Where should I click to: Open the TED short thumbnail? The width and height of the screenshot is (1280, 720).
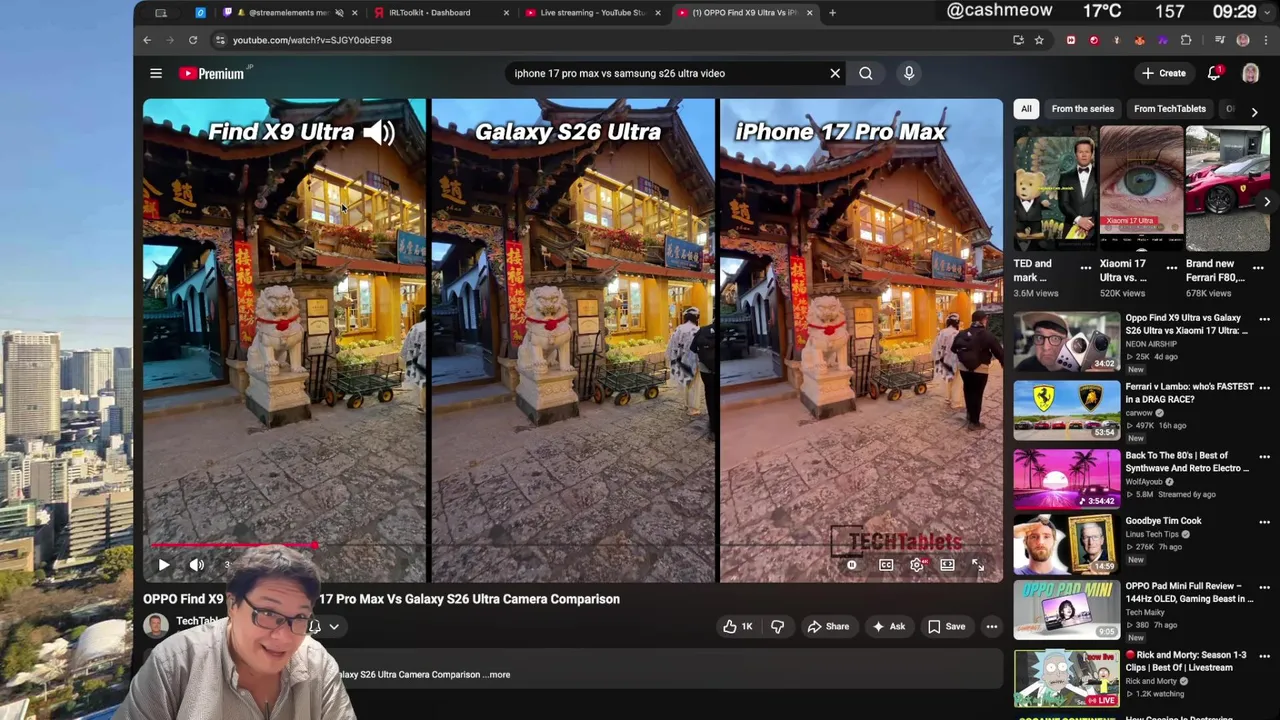tap(1055, 188)
